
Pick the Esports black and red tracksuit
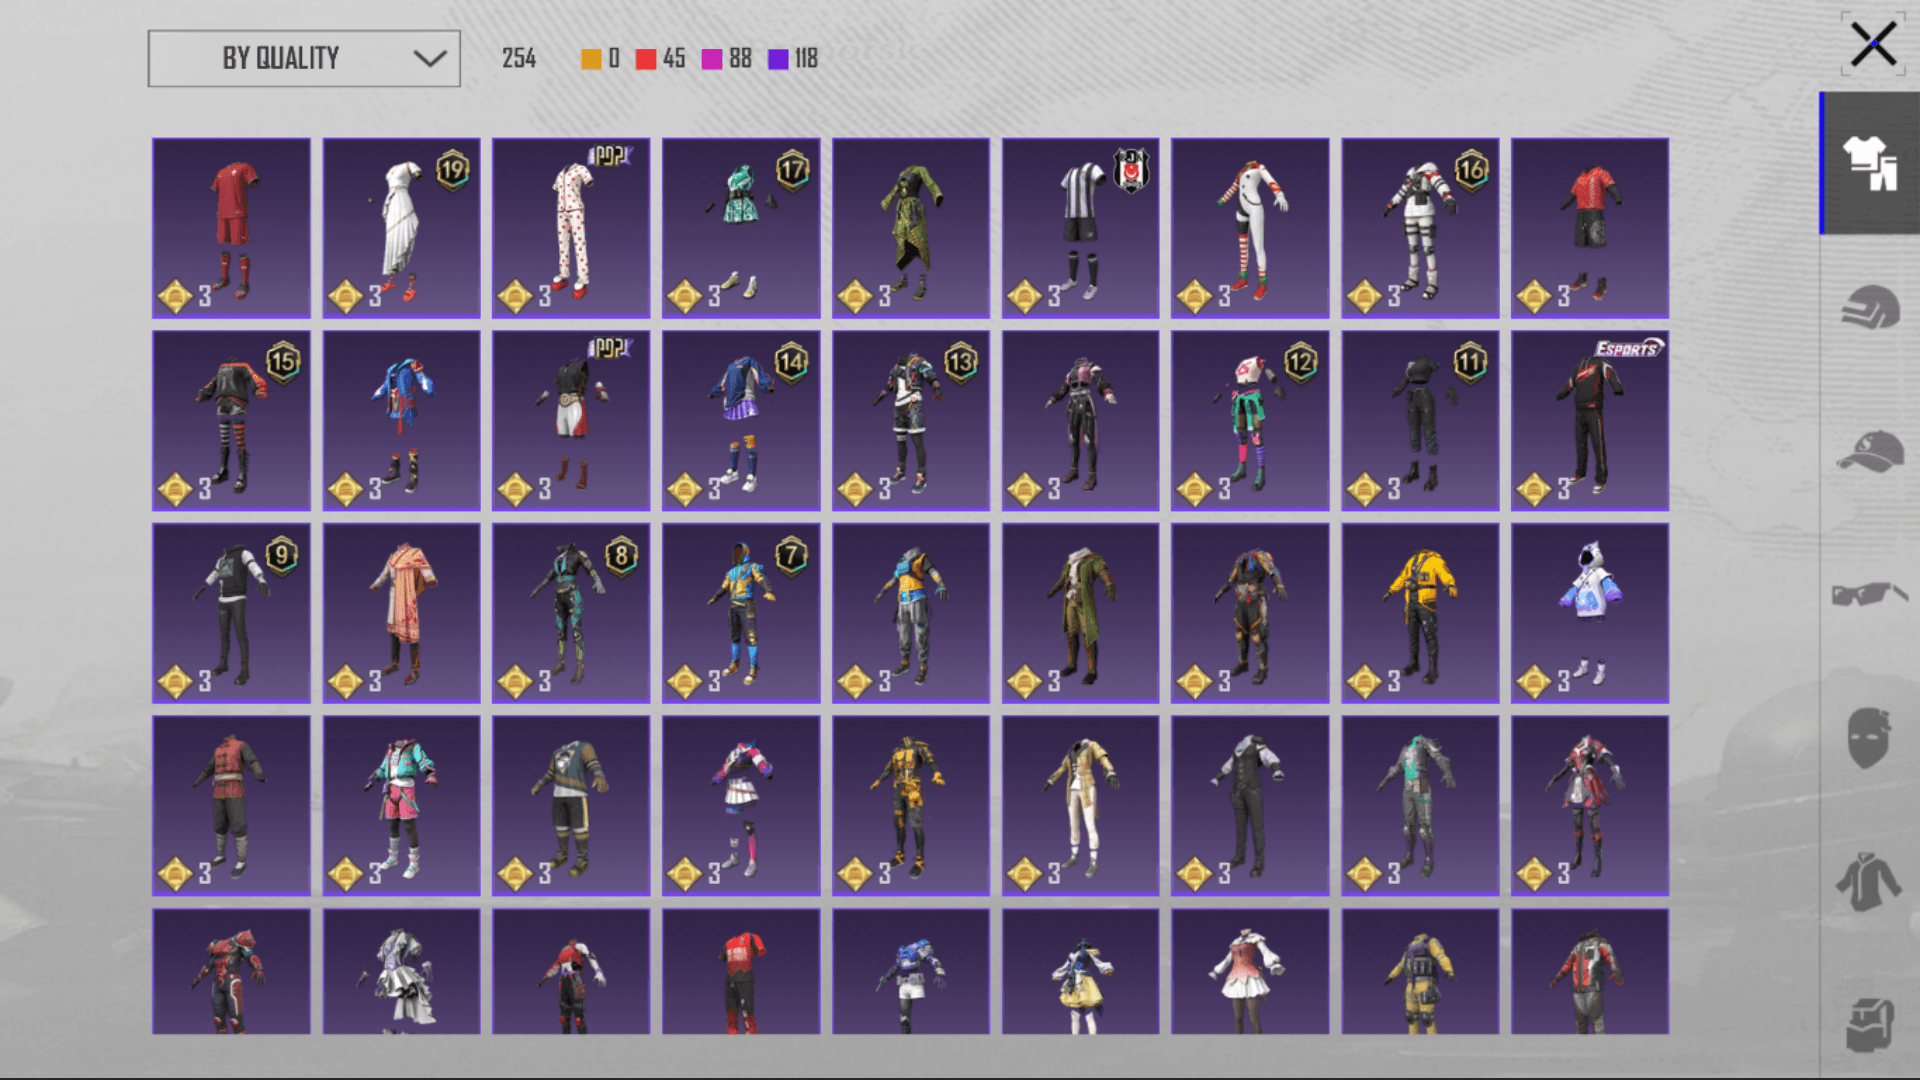click(x=1590, y=421)
